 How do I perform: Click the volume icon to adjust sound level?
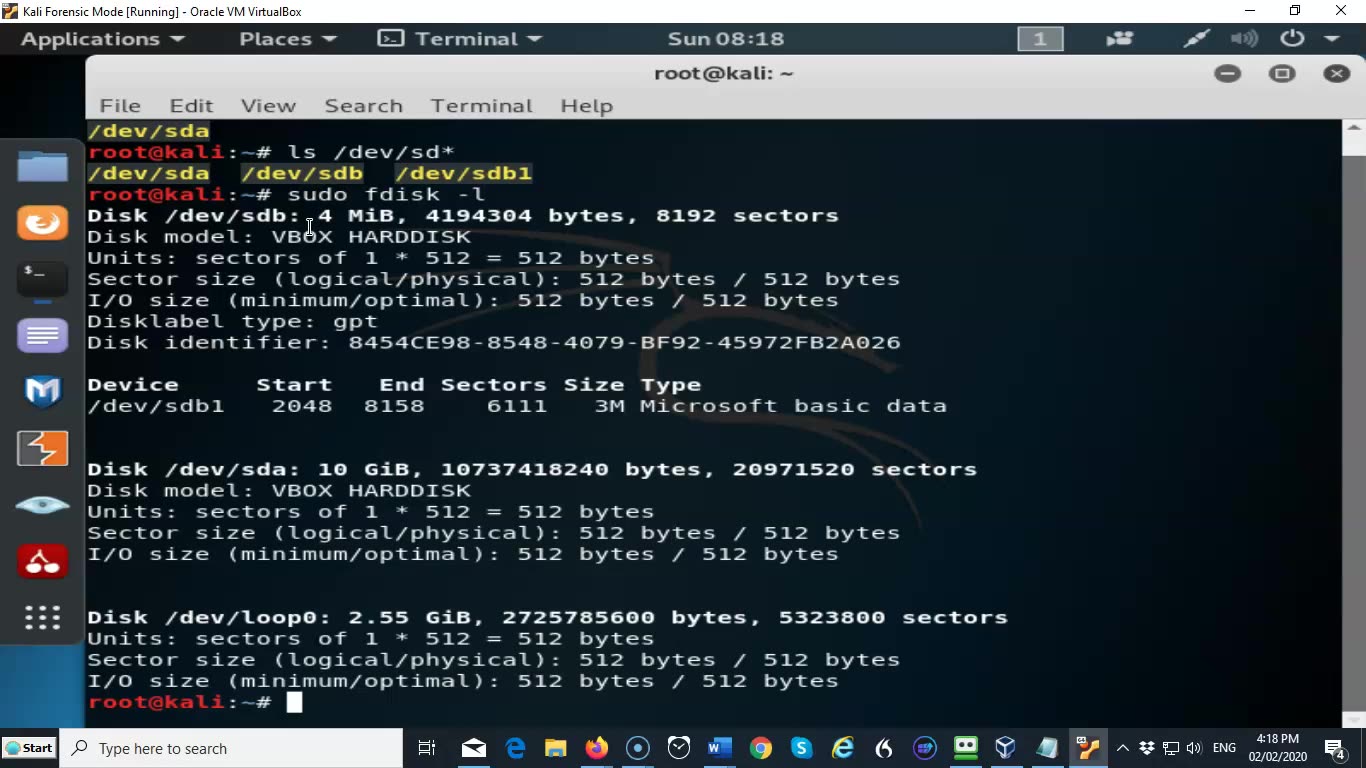[1194, 747]
